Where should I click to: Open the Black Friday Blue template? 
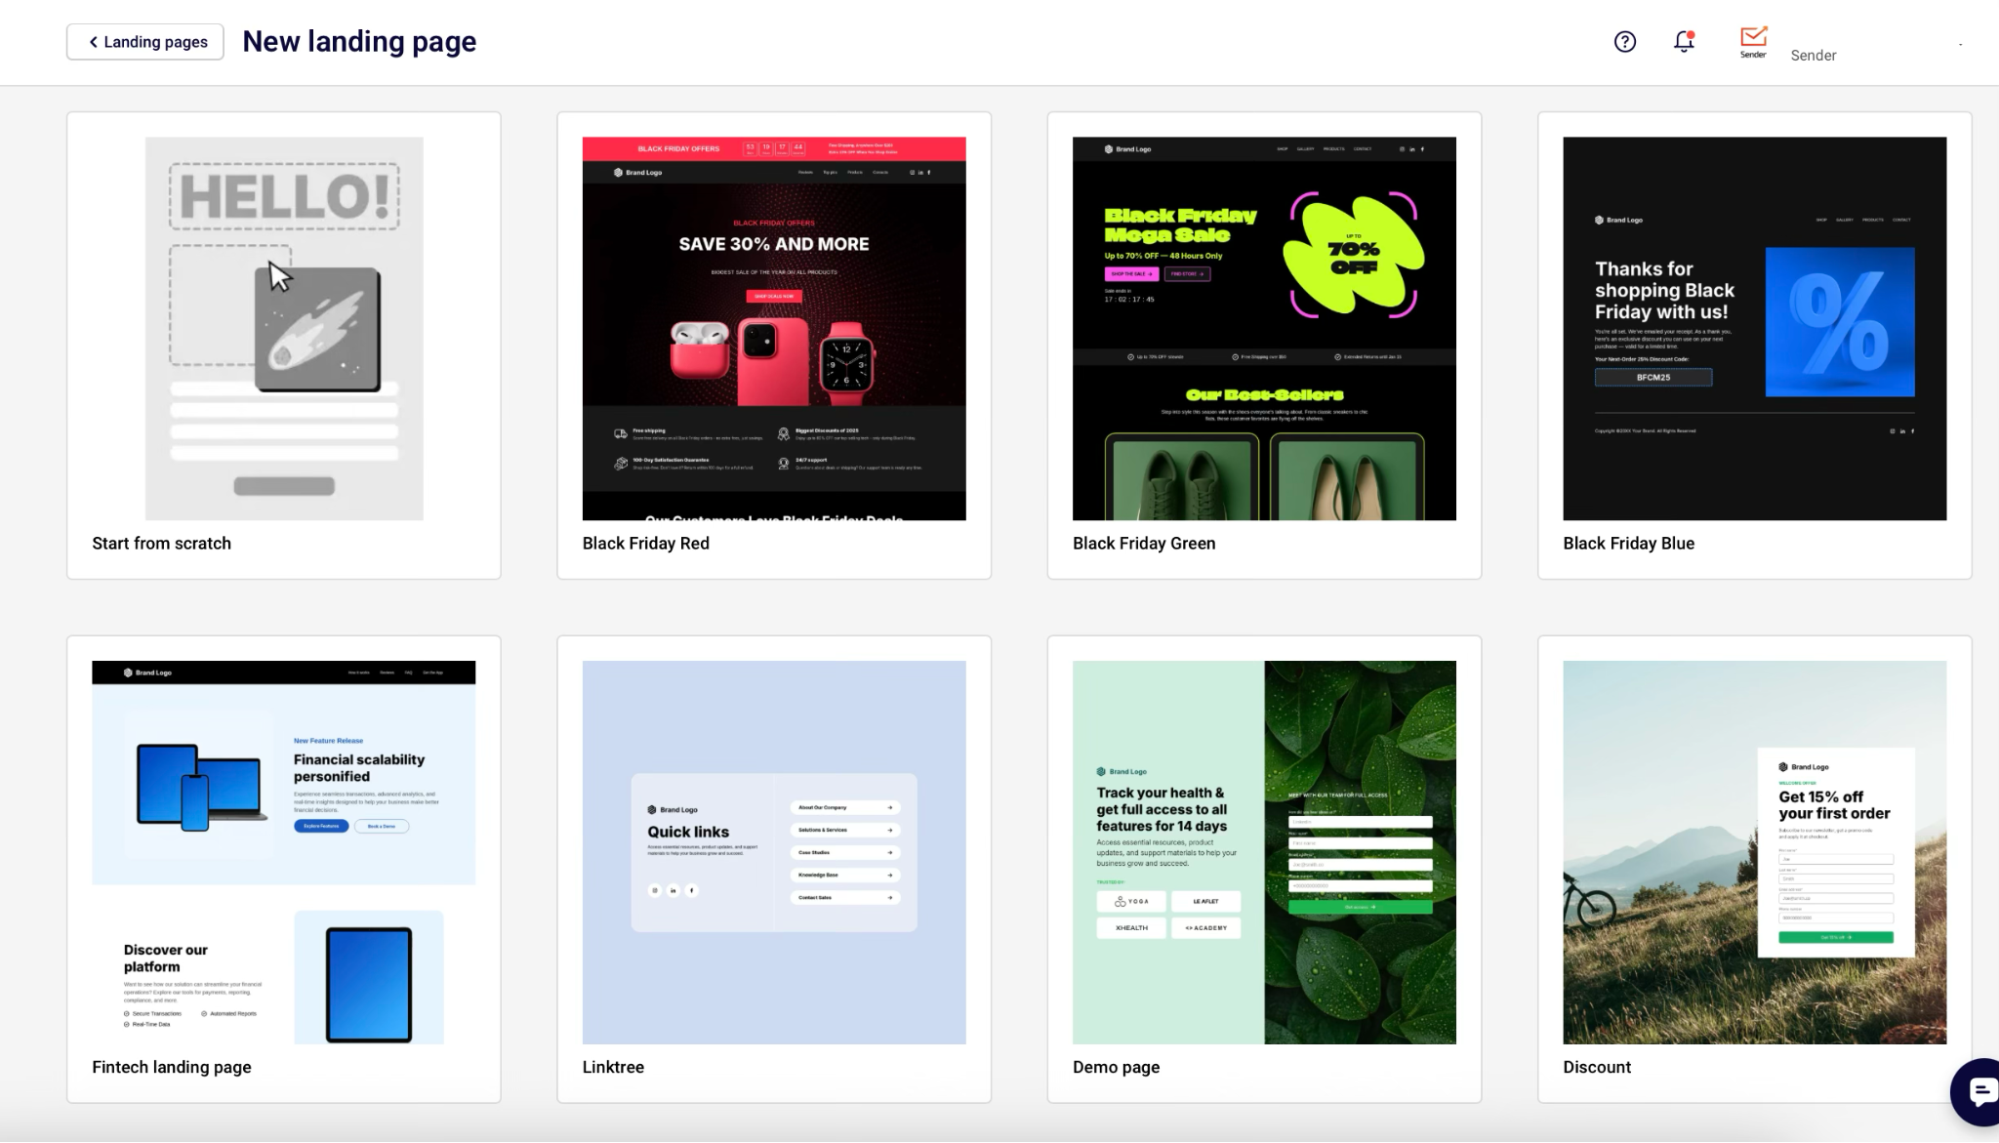pyautogui.click(x=1752, y=327)
